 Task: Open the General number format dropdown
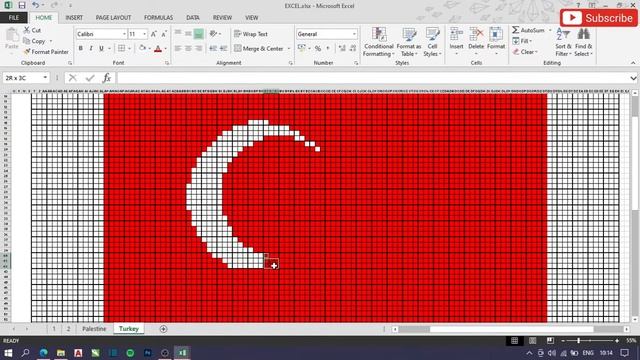[x=354, y=34]
